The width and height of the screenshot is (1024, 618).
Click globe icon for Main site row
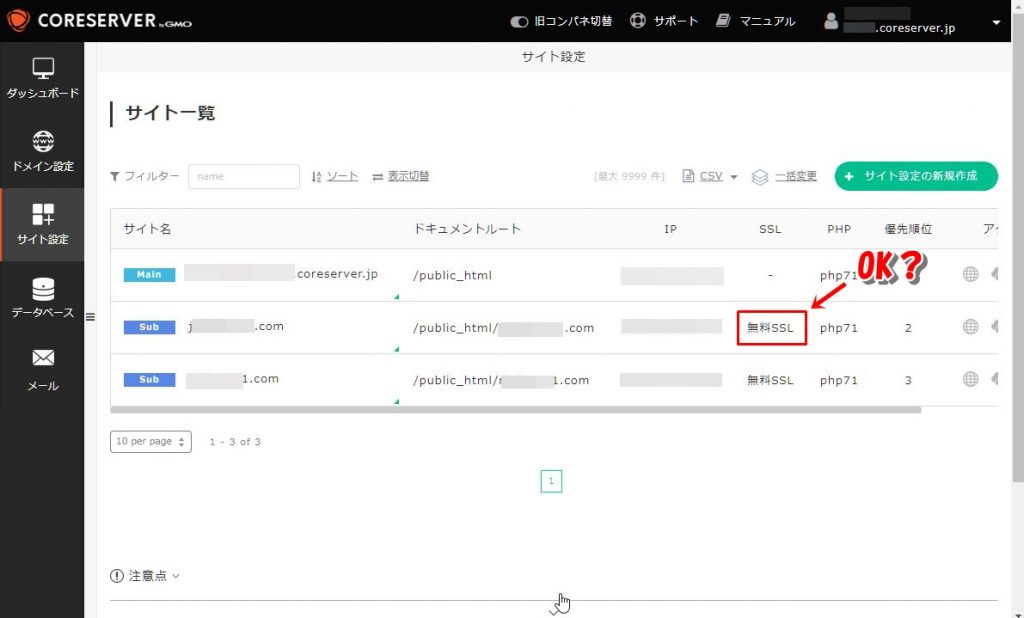coord(970,274)
